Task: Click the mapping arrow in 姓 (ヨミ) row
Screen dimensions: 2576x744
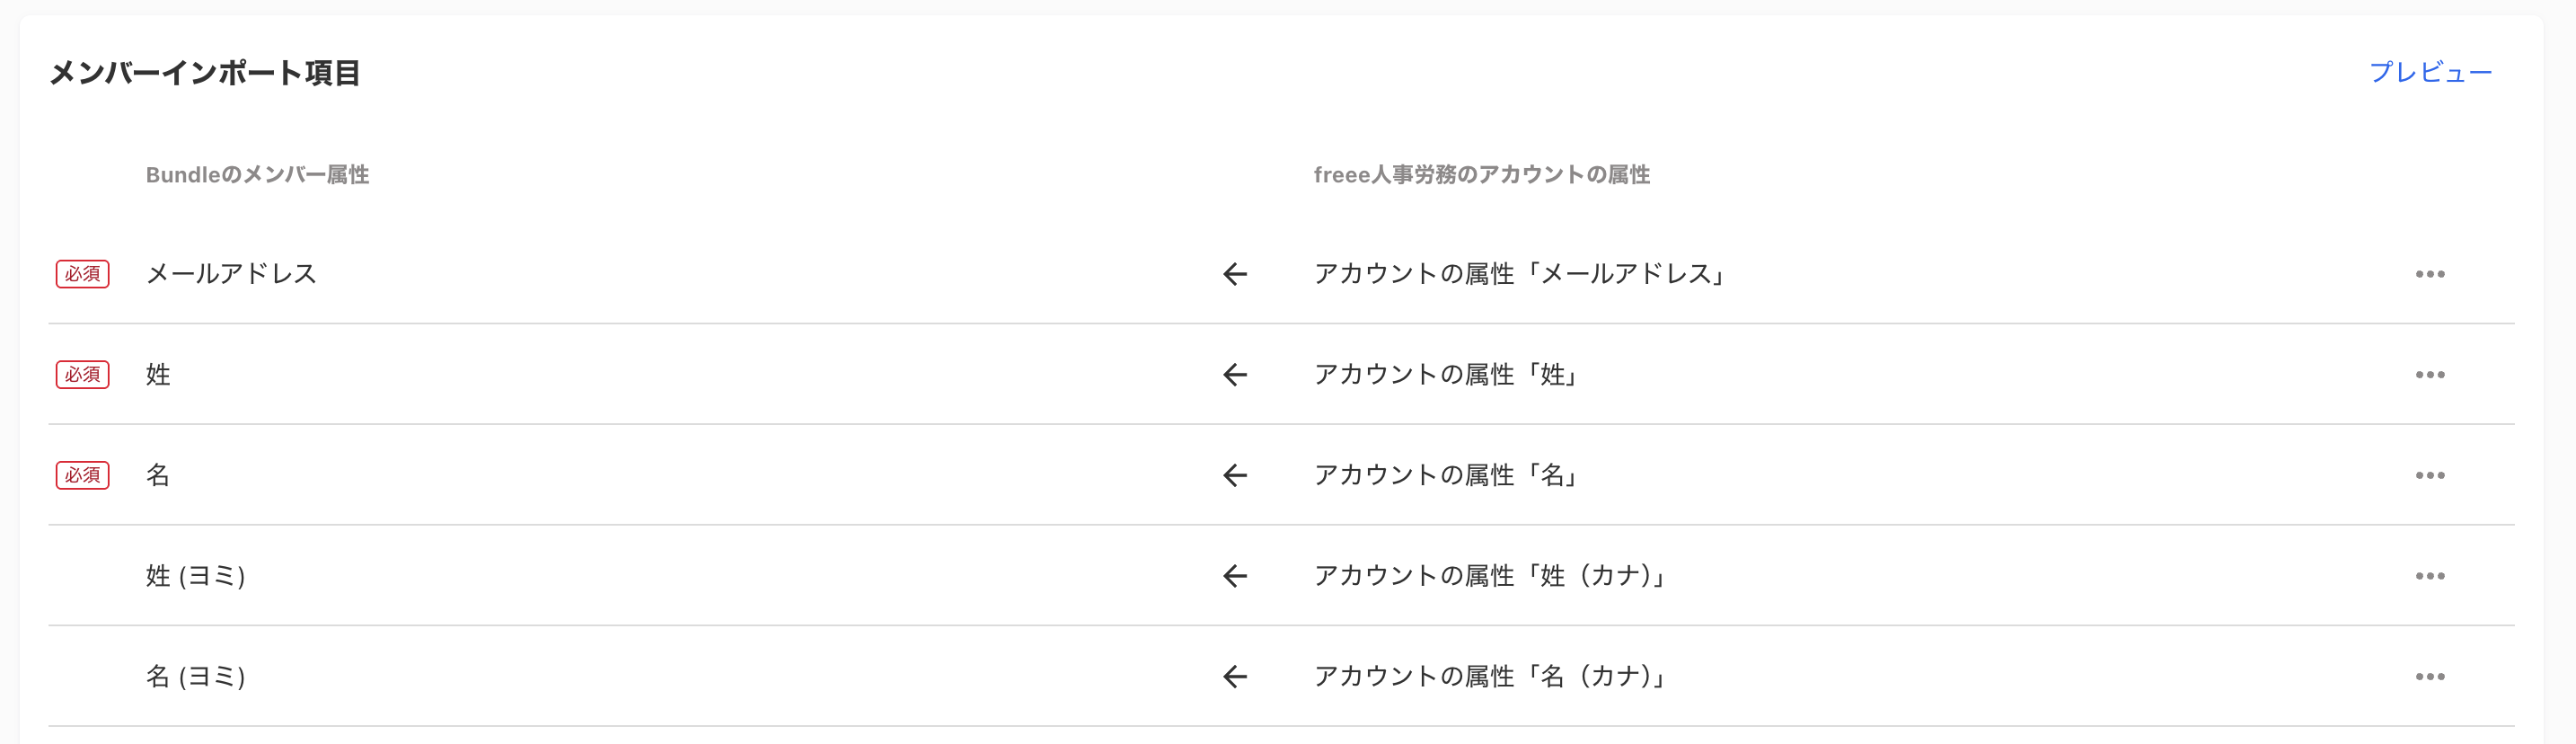Action: click(x=1235, y=576)
